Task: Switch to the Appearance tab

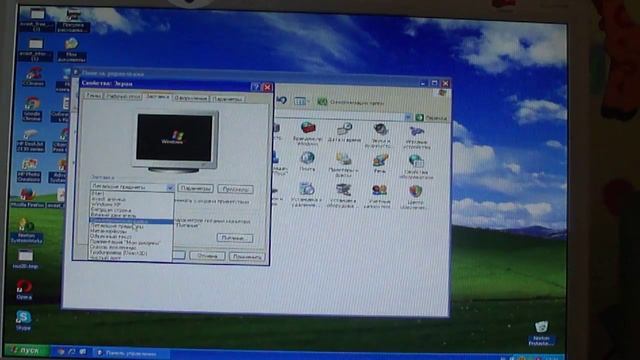Action: click(191, 98)
